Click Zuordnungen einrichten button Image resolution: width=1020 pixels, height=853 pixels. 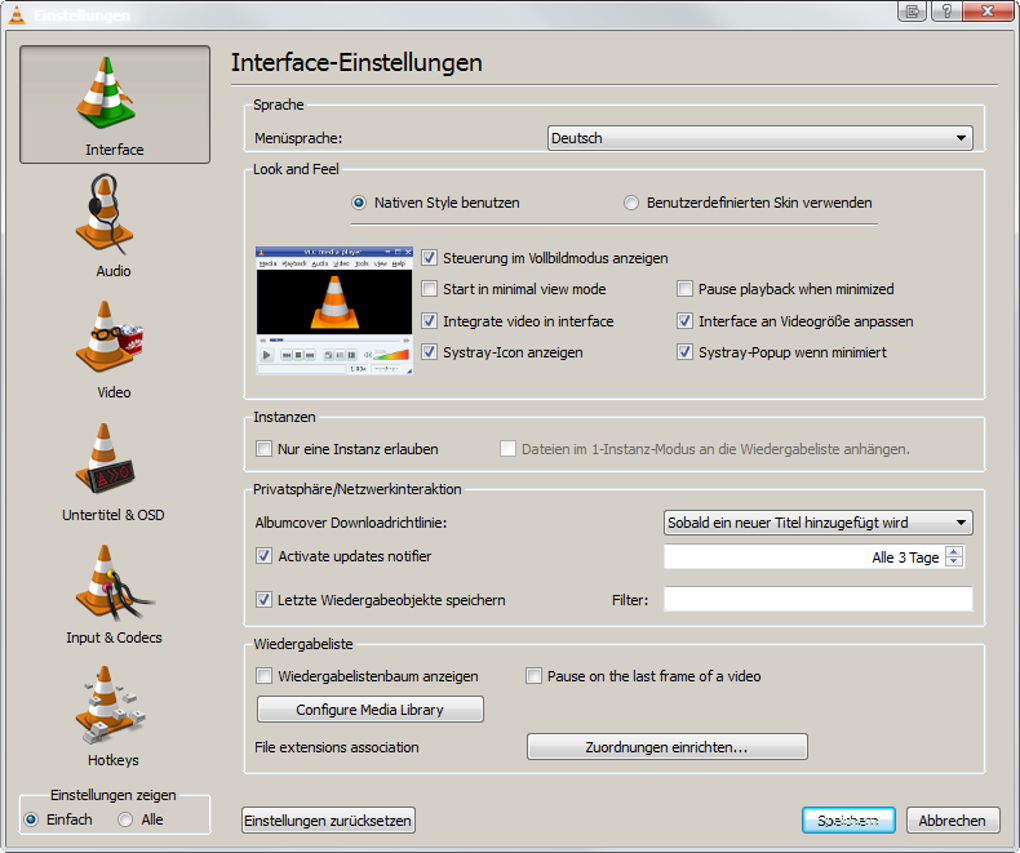pyautogui.click(x=667, y=747)
